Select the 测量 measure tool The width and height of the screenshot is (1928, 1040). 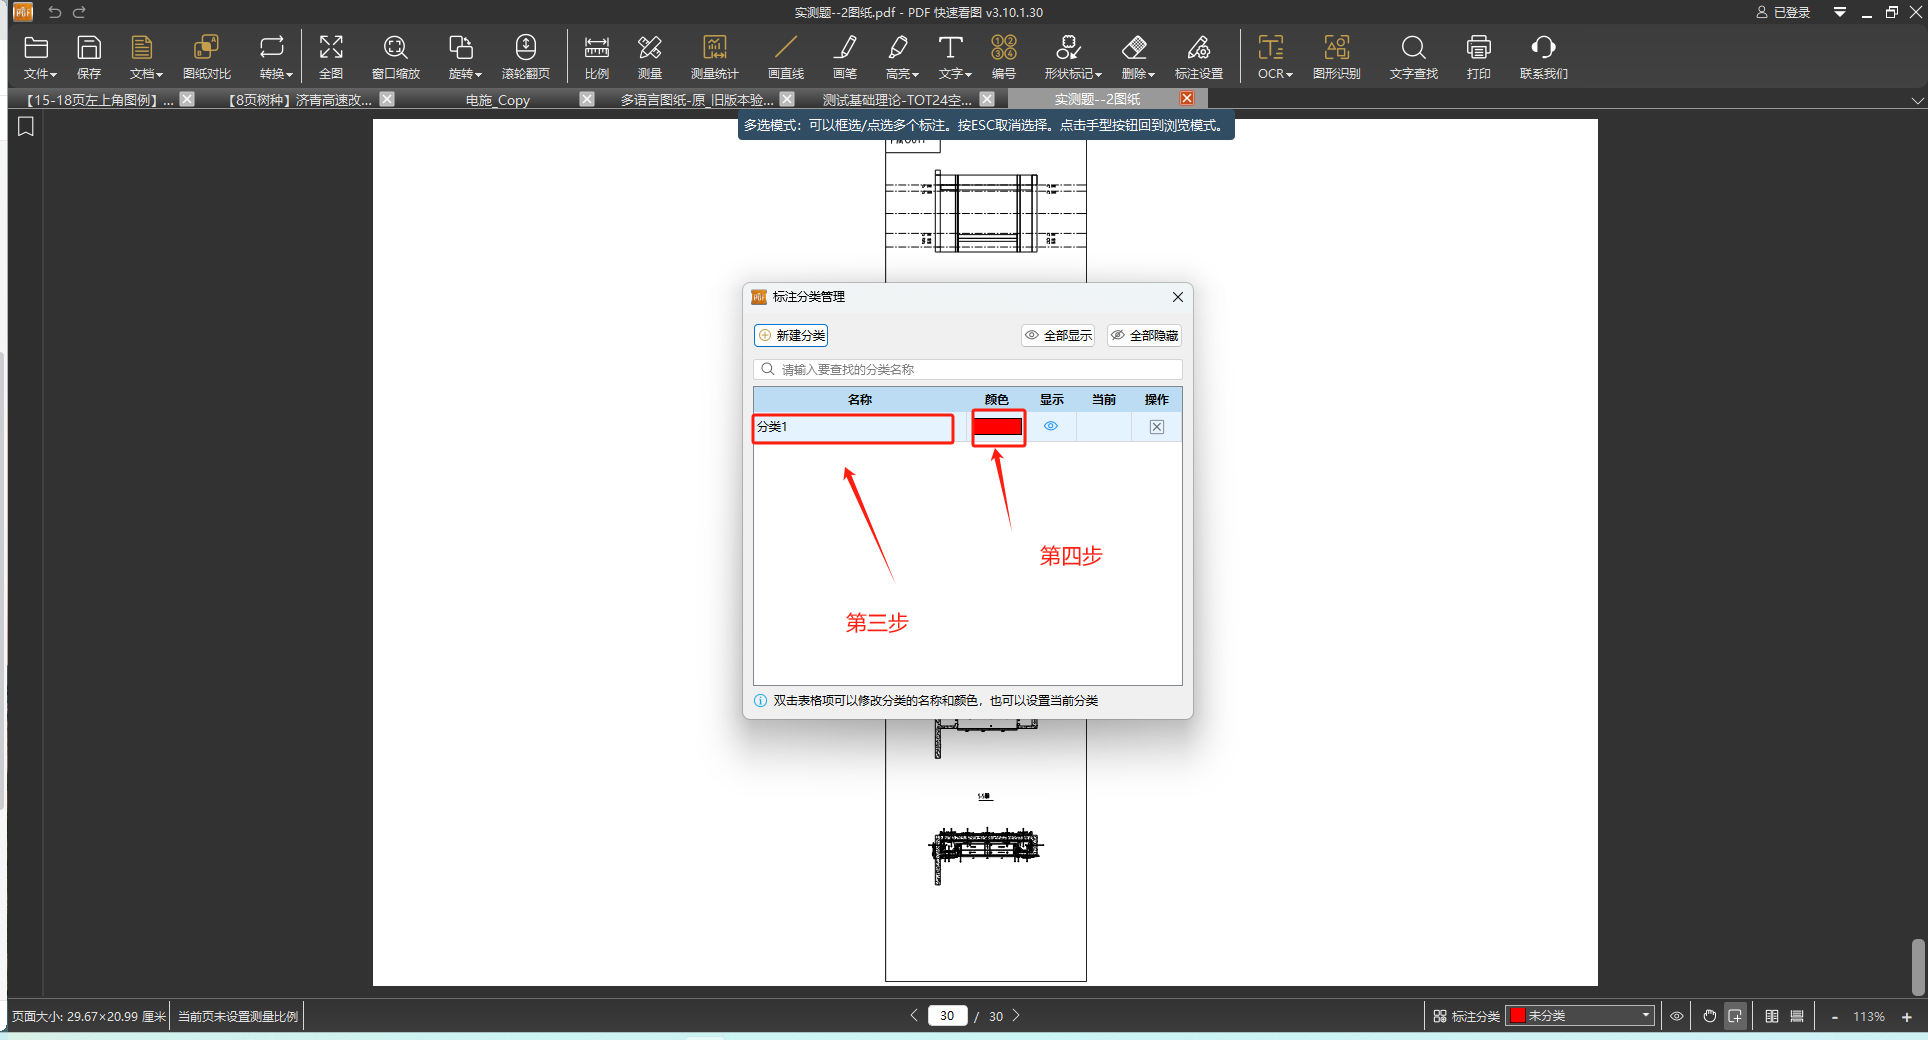point(649,57)
